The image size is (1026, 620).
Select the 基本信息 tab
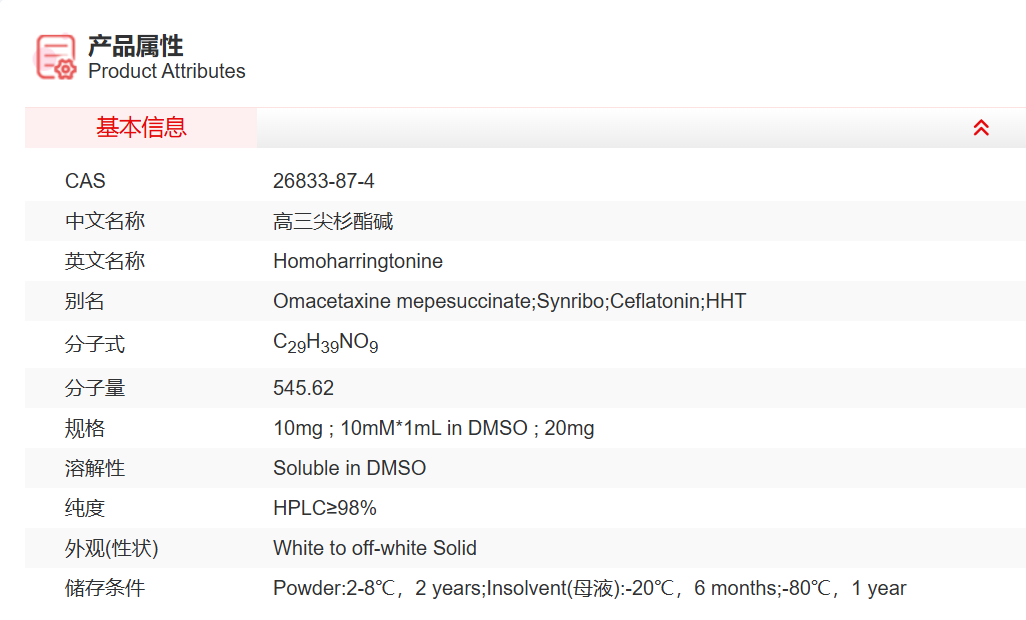(x=141, y=128)
